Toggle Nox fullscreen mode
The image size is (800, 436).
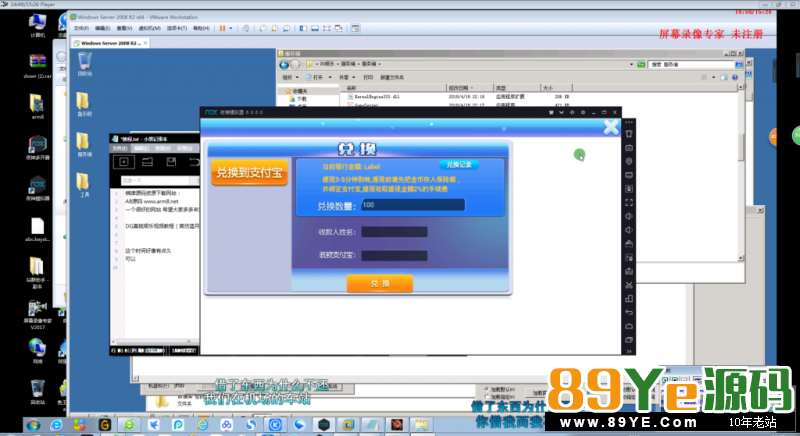(x=629, y=202)
